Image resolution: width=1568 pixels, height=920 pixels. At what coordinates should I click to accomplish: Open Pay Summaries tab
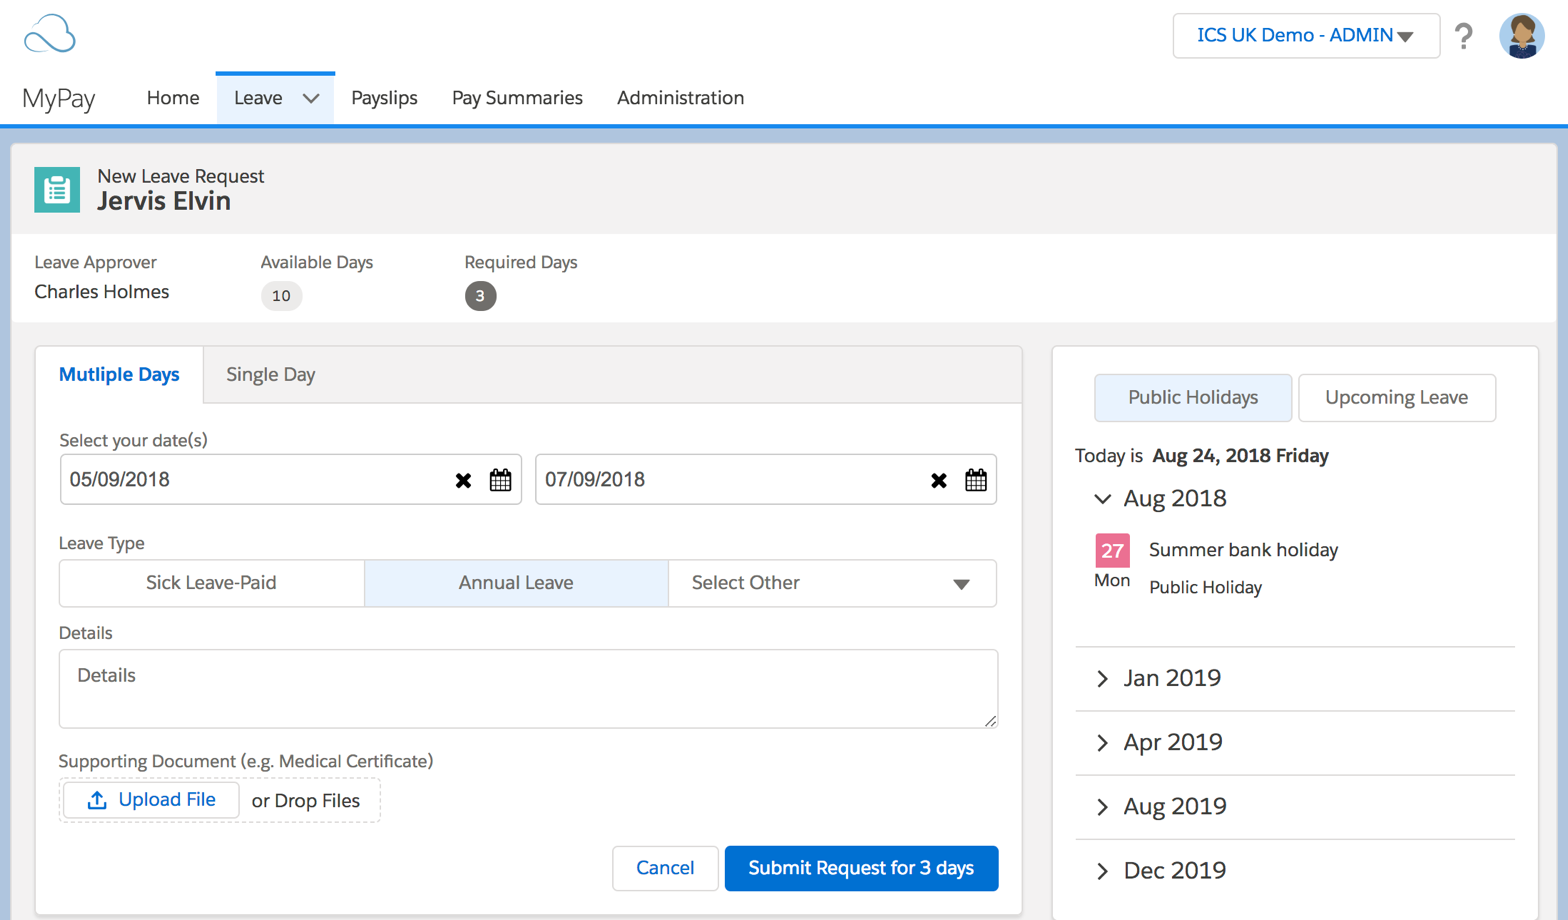click(x=517, y=98)
